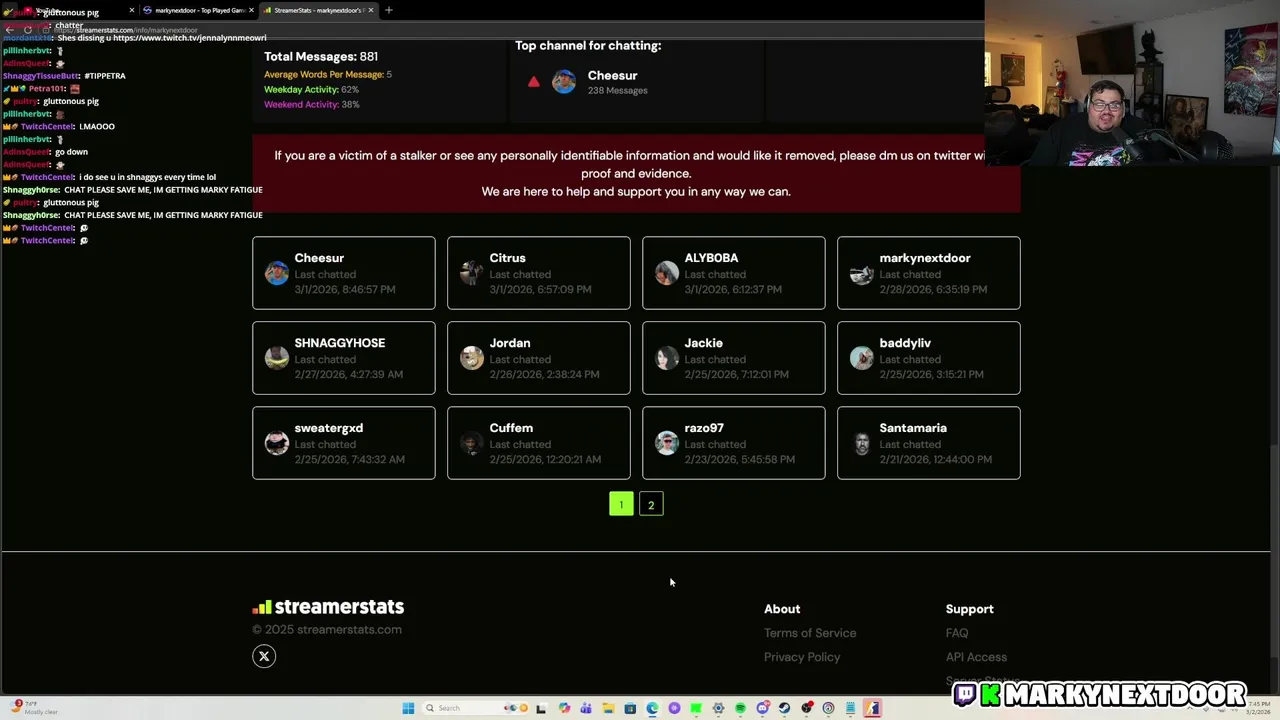Switch to the StreamerStats browser tab
Image resolution: width=1280 pixels, height=720 pixels.
pyautogui.click(x=318, y=10)
